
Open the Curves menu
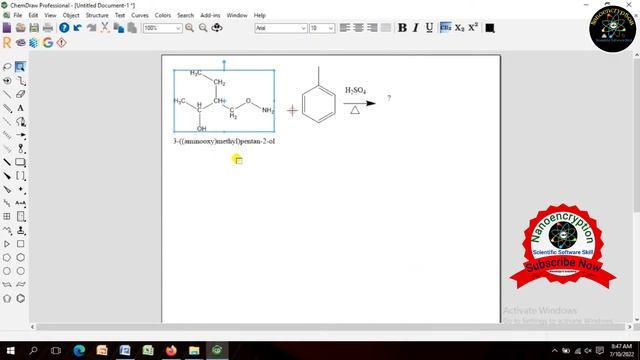[x=140, y=15]
